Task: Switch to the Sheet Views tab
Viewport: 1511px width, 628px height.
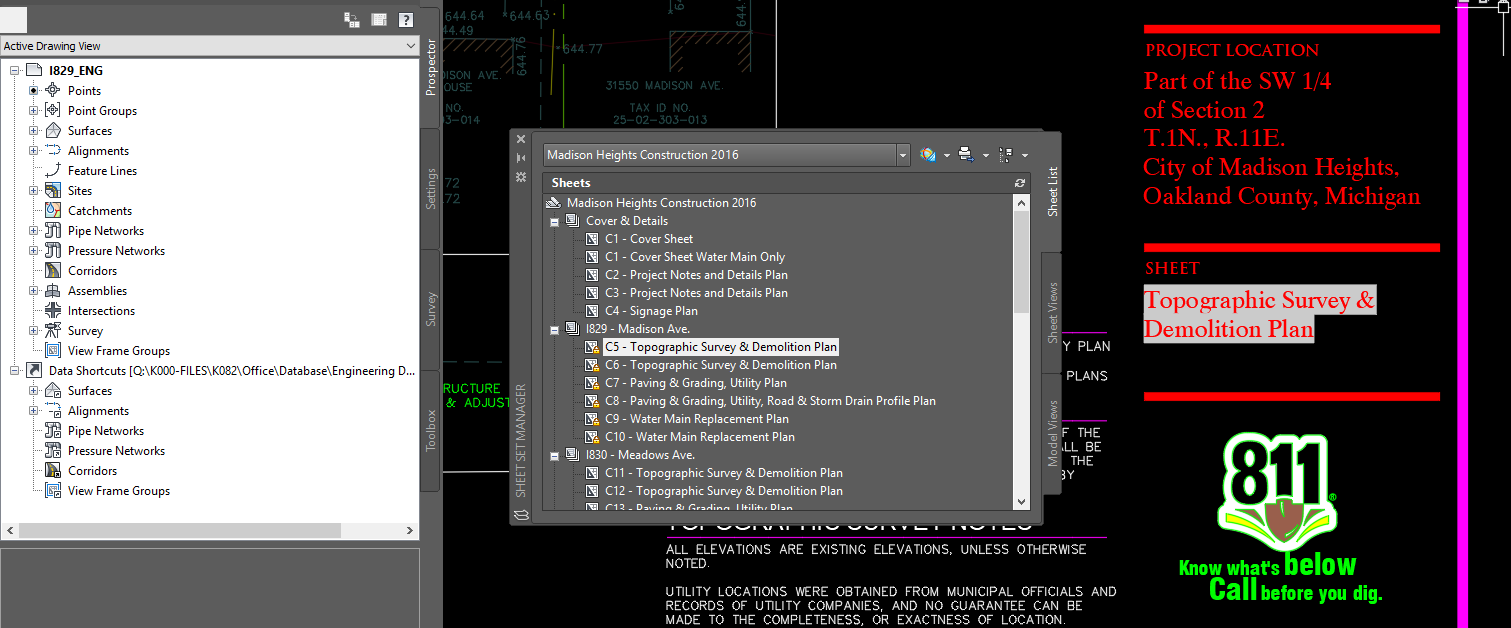Action: (1052, 312)
